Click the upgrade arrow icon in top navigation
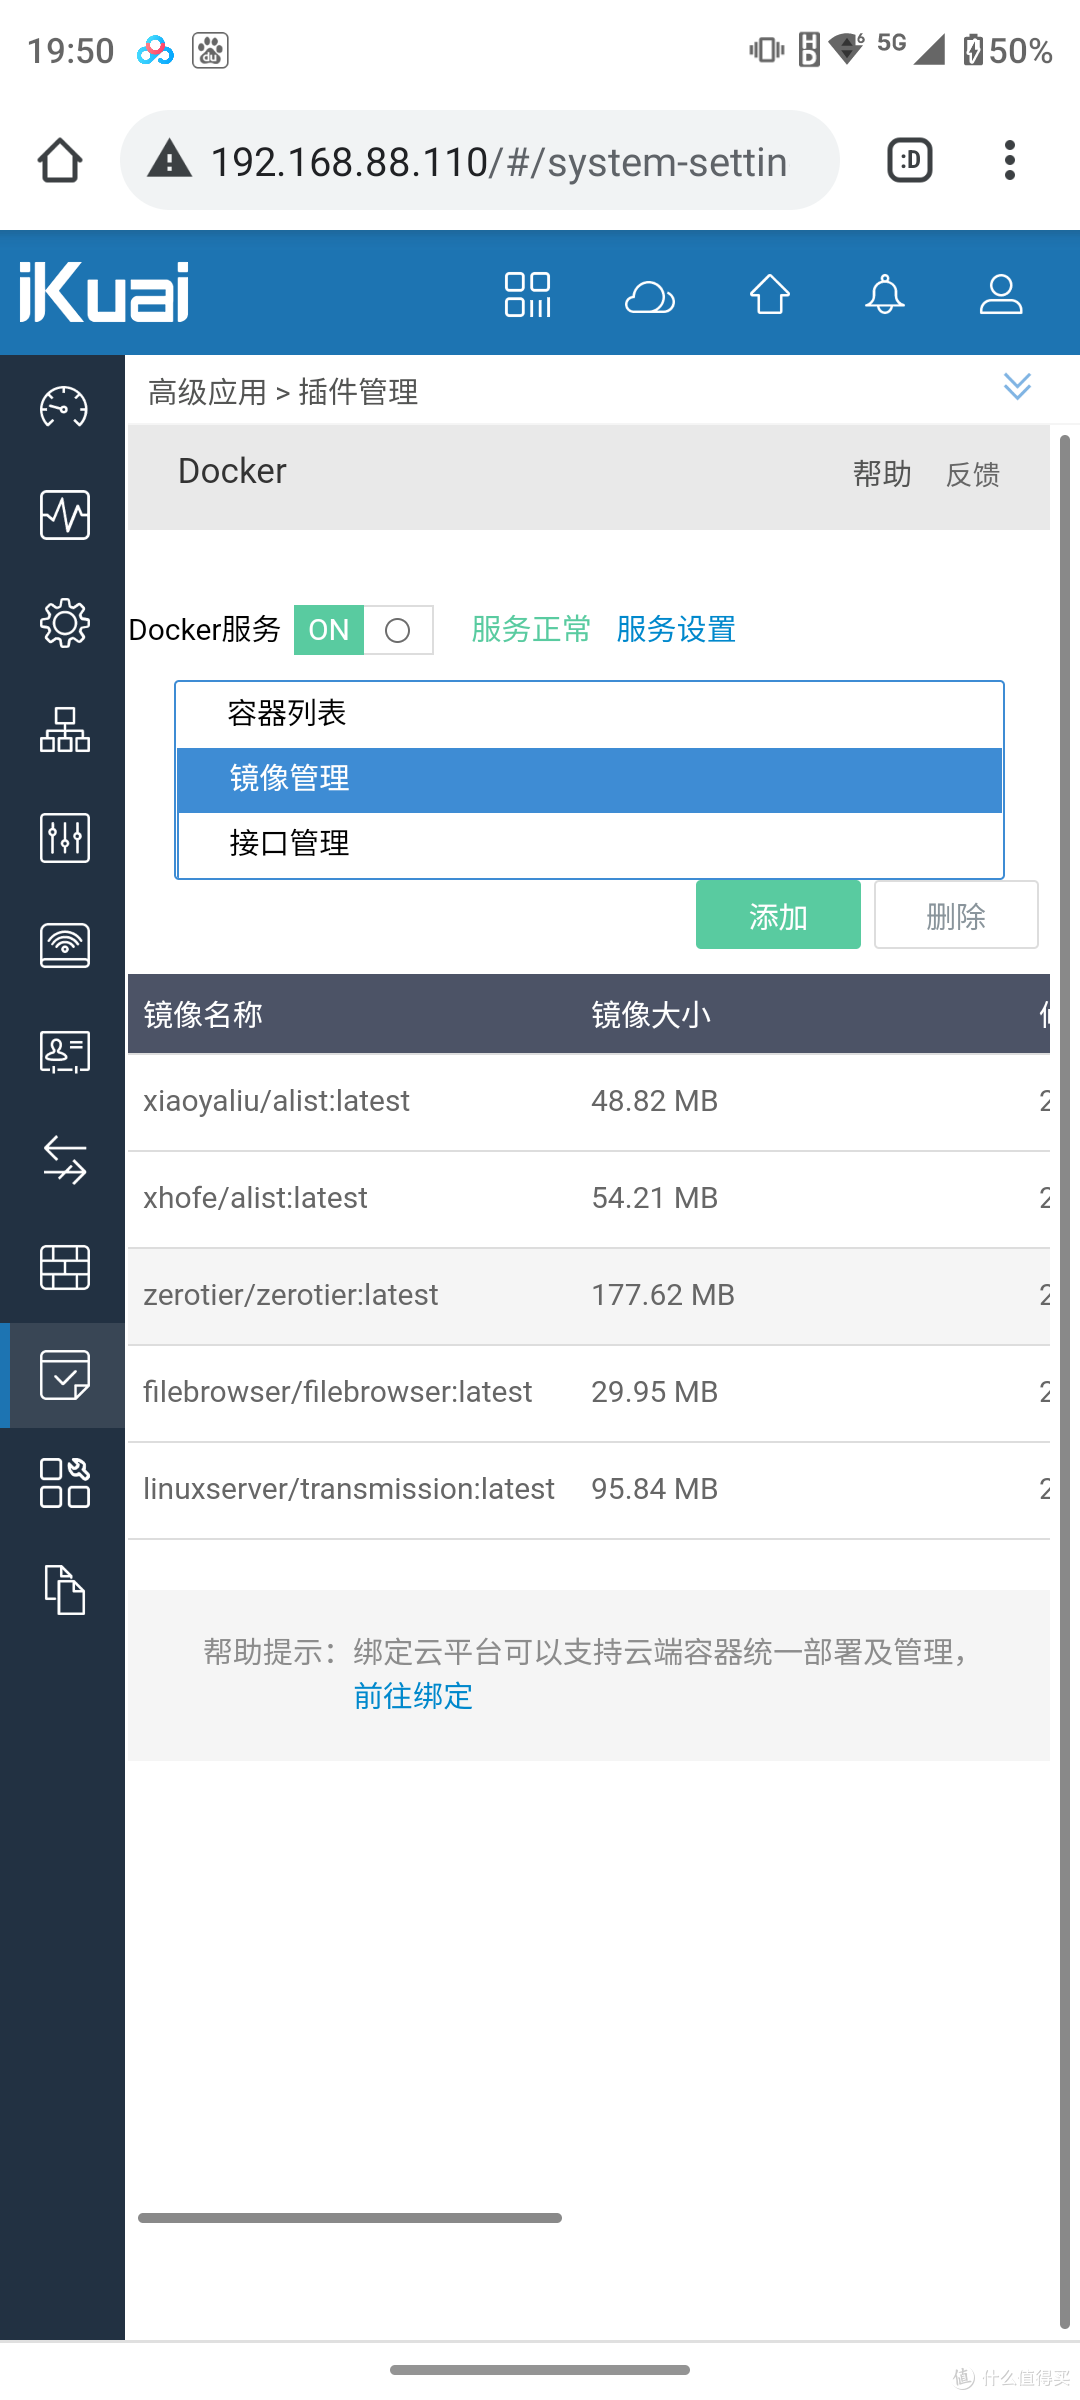Image resolution: width=1080 pixels, height=2400 pixels. [768, 293]
